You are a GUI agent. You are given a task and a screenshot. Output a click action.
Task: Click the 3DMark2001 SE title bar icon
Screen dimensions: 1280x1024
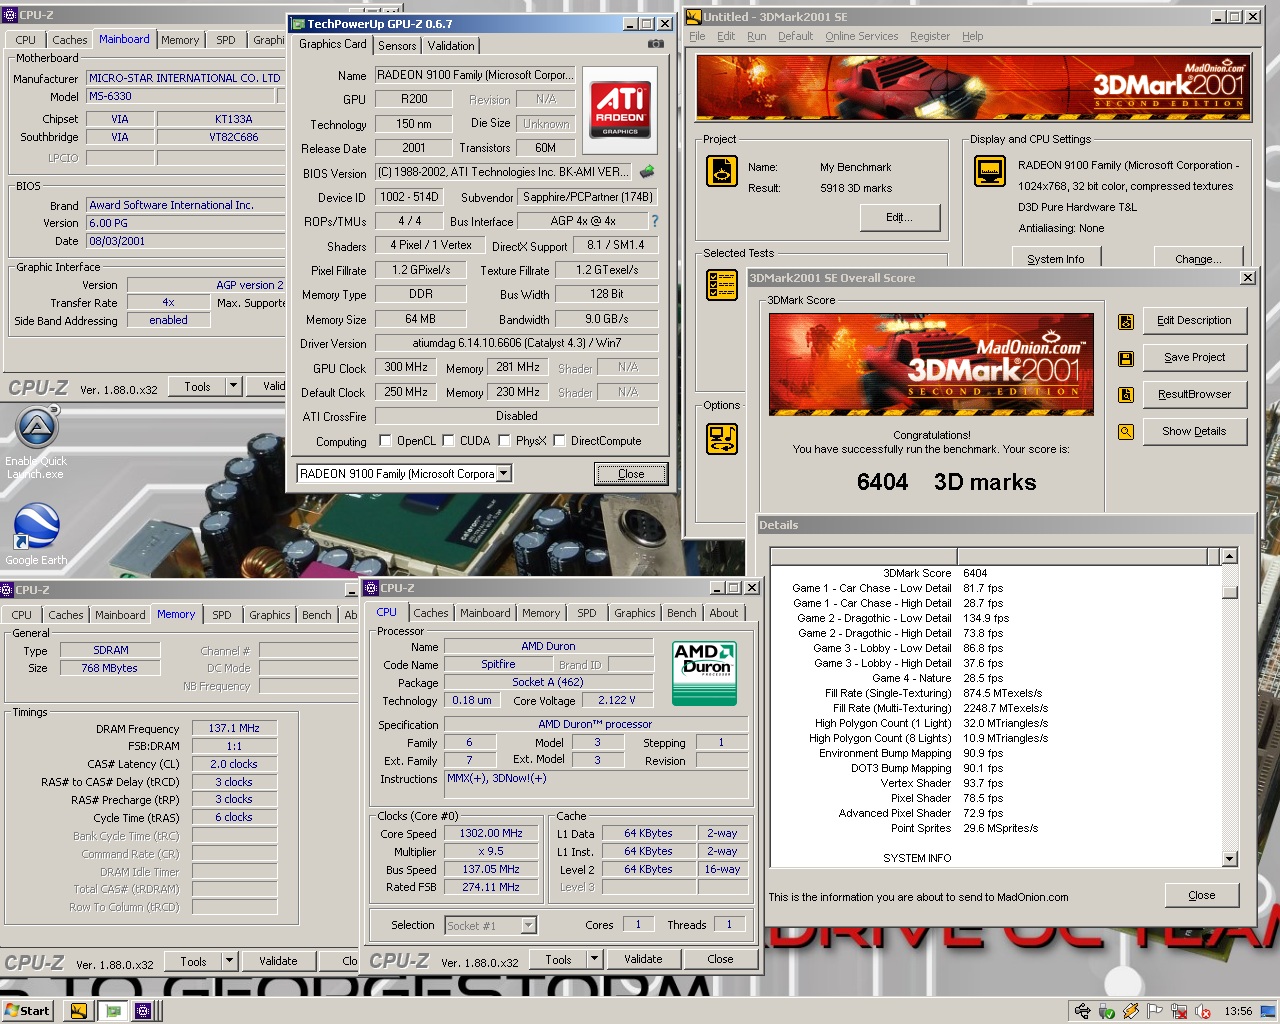pos(694,17)
